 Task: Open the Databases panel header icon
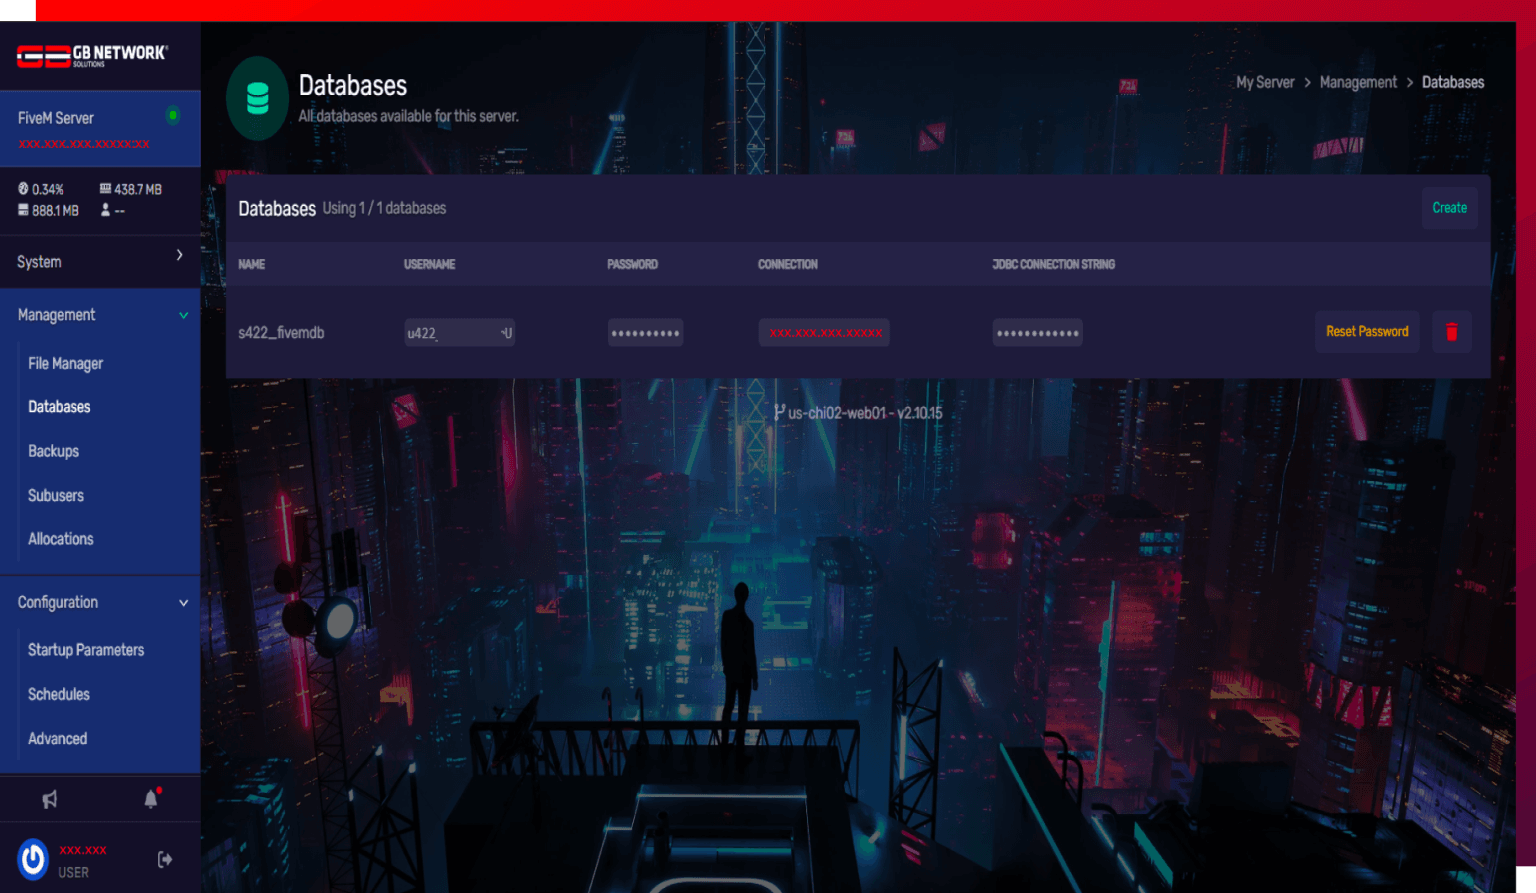257,98
